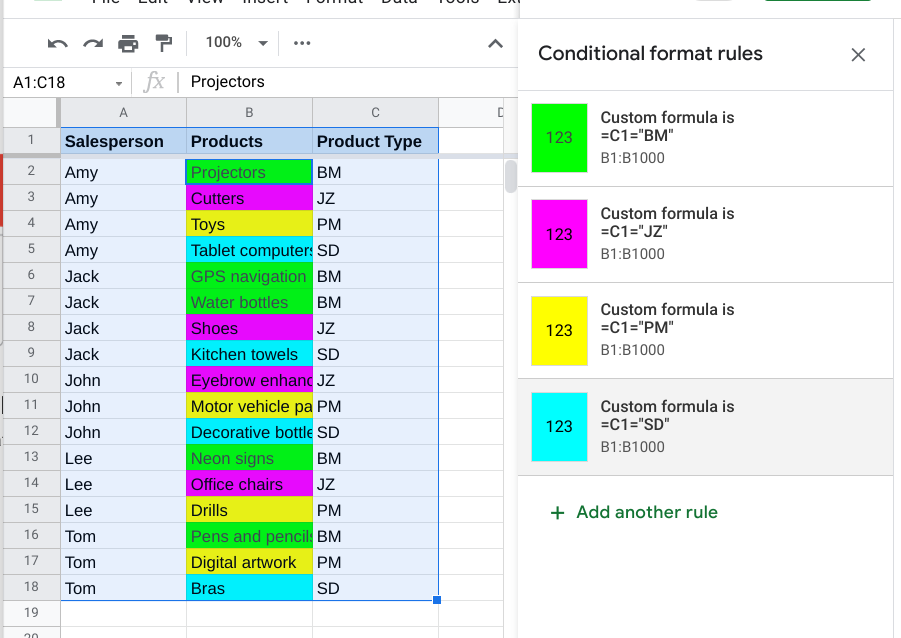Click the SD cell in row 18
Screen dimensions: 901x638
[375, 588]
